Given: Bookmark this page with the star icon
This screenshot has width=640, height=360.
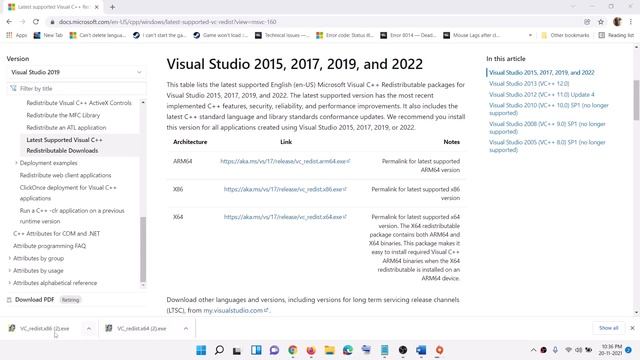Looking at the screenshot, I should (601, 22).
